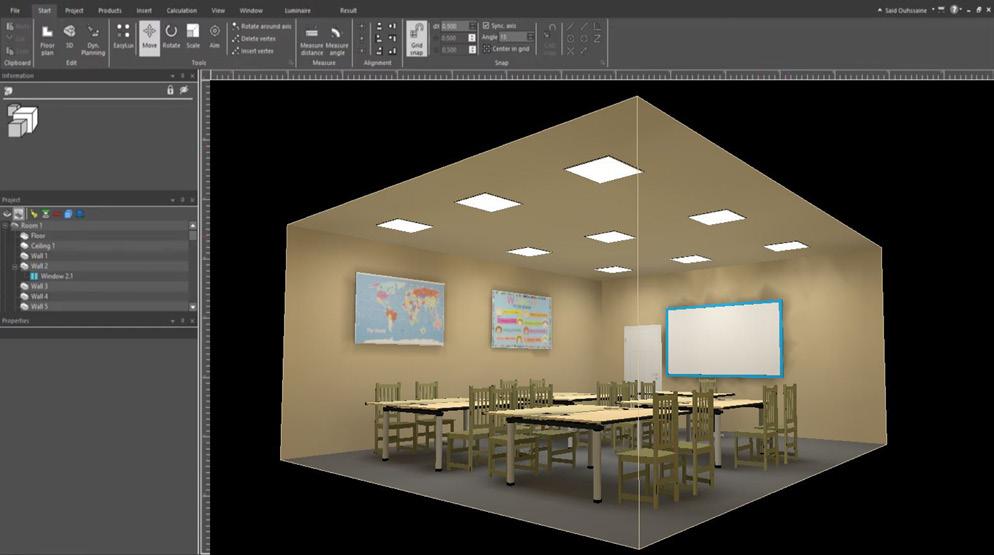Open the Project ribbon tab
The width and height of the screenshot is (994, 555).
(x=74, y=10)
